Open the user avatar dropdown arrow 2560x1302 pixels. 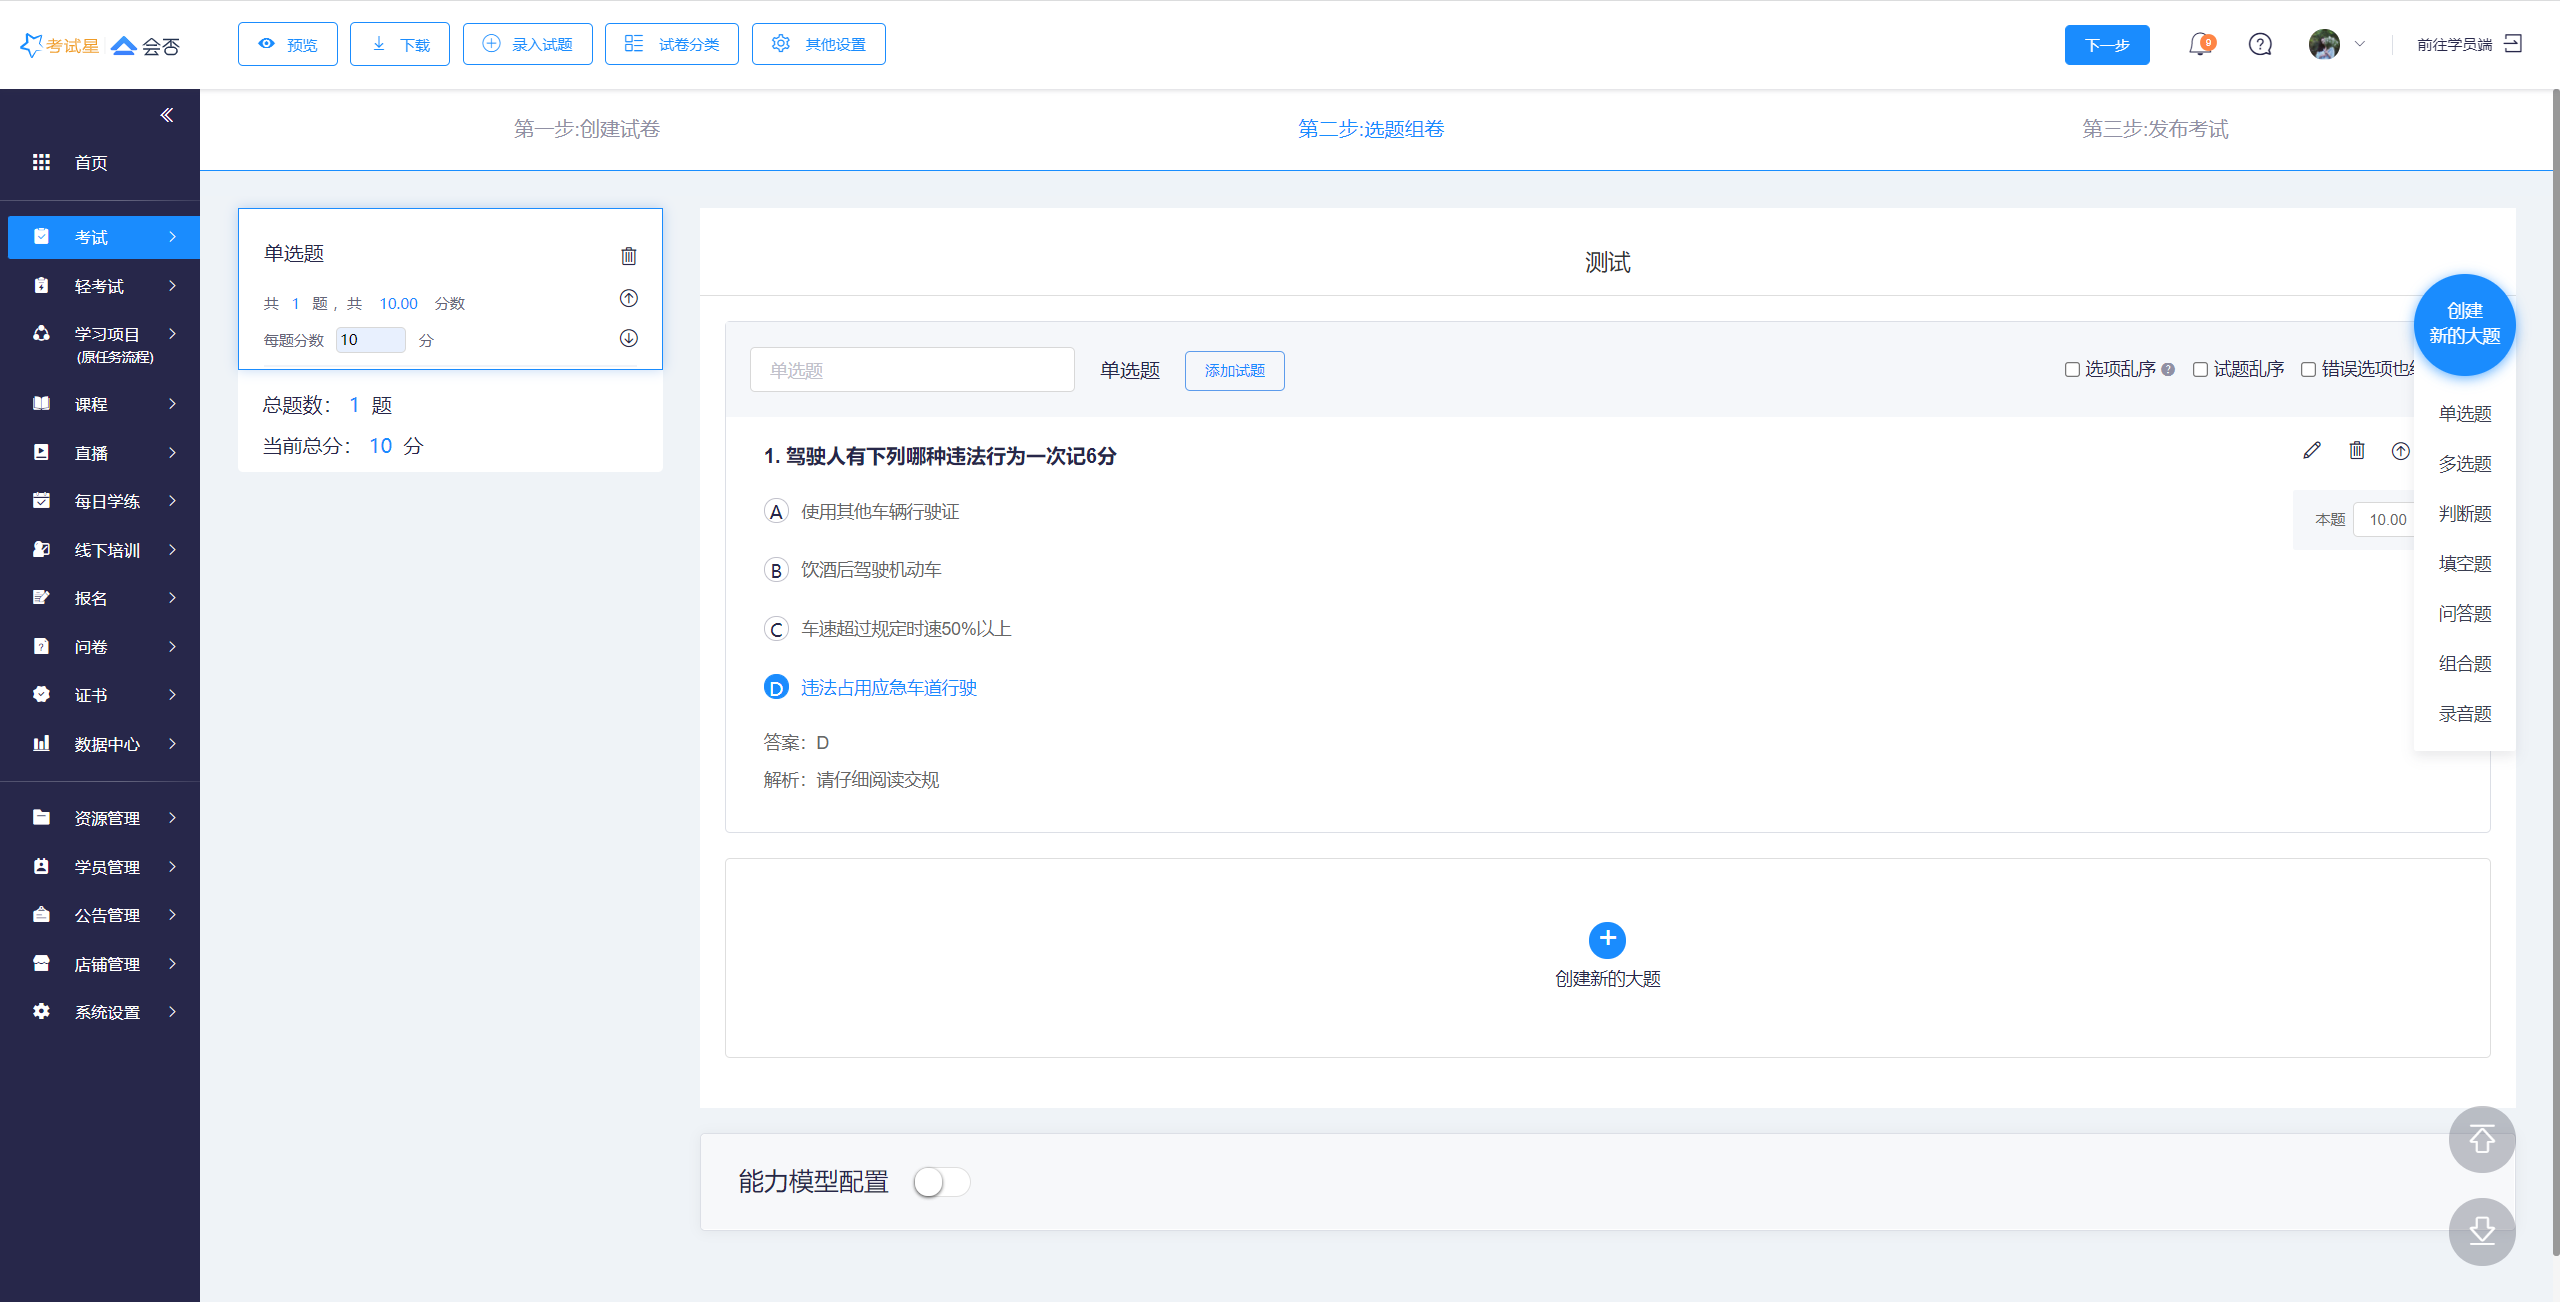tap(2360, 45)
